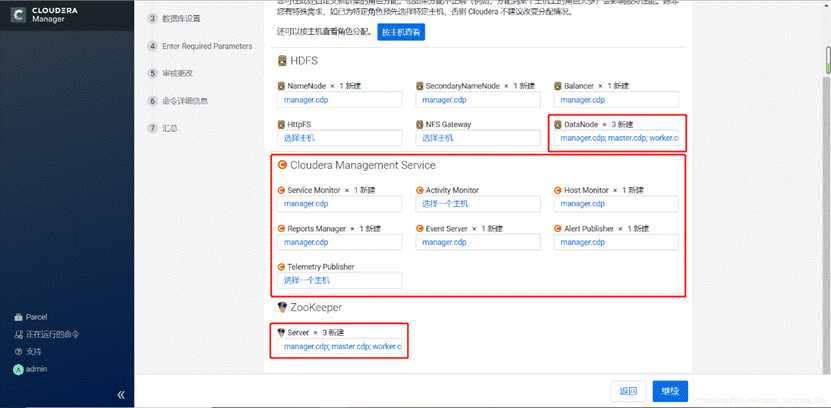
Task: Open the running commands sidebar entry
Action: click(x=46, y=334)
